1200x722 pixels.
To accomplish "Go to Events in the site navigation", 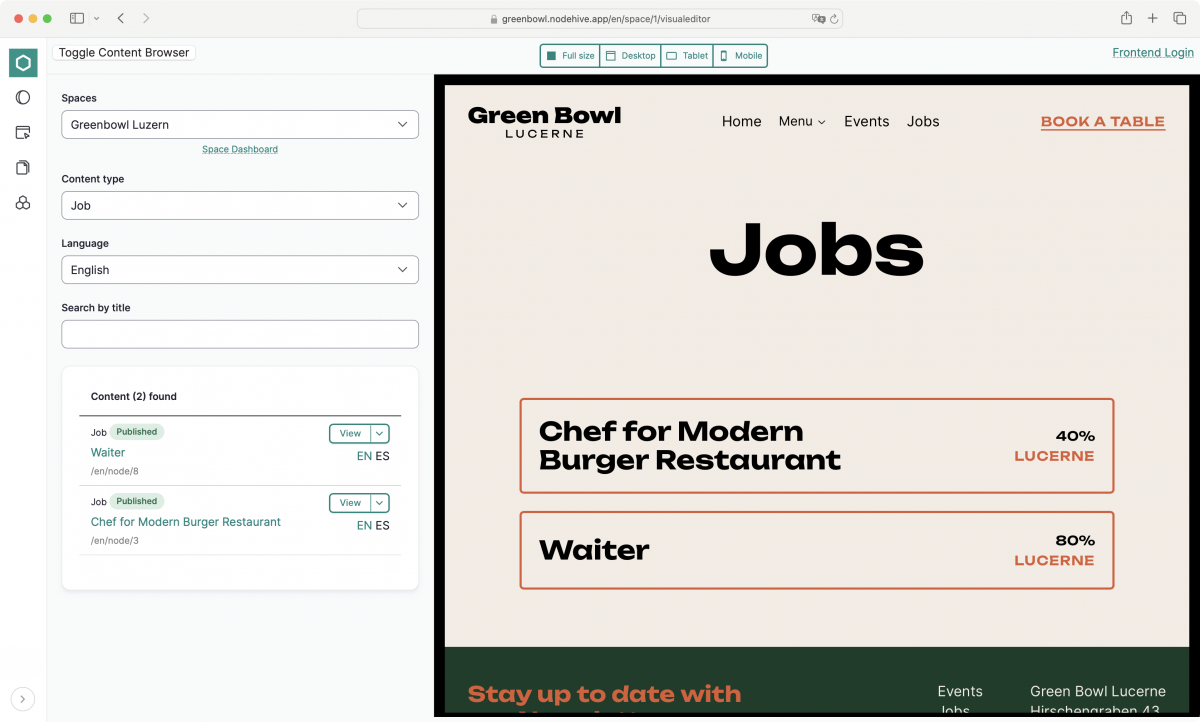I will pos(866,122).
